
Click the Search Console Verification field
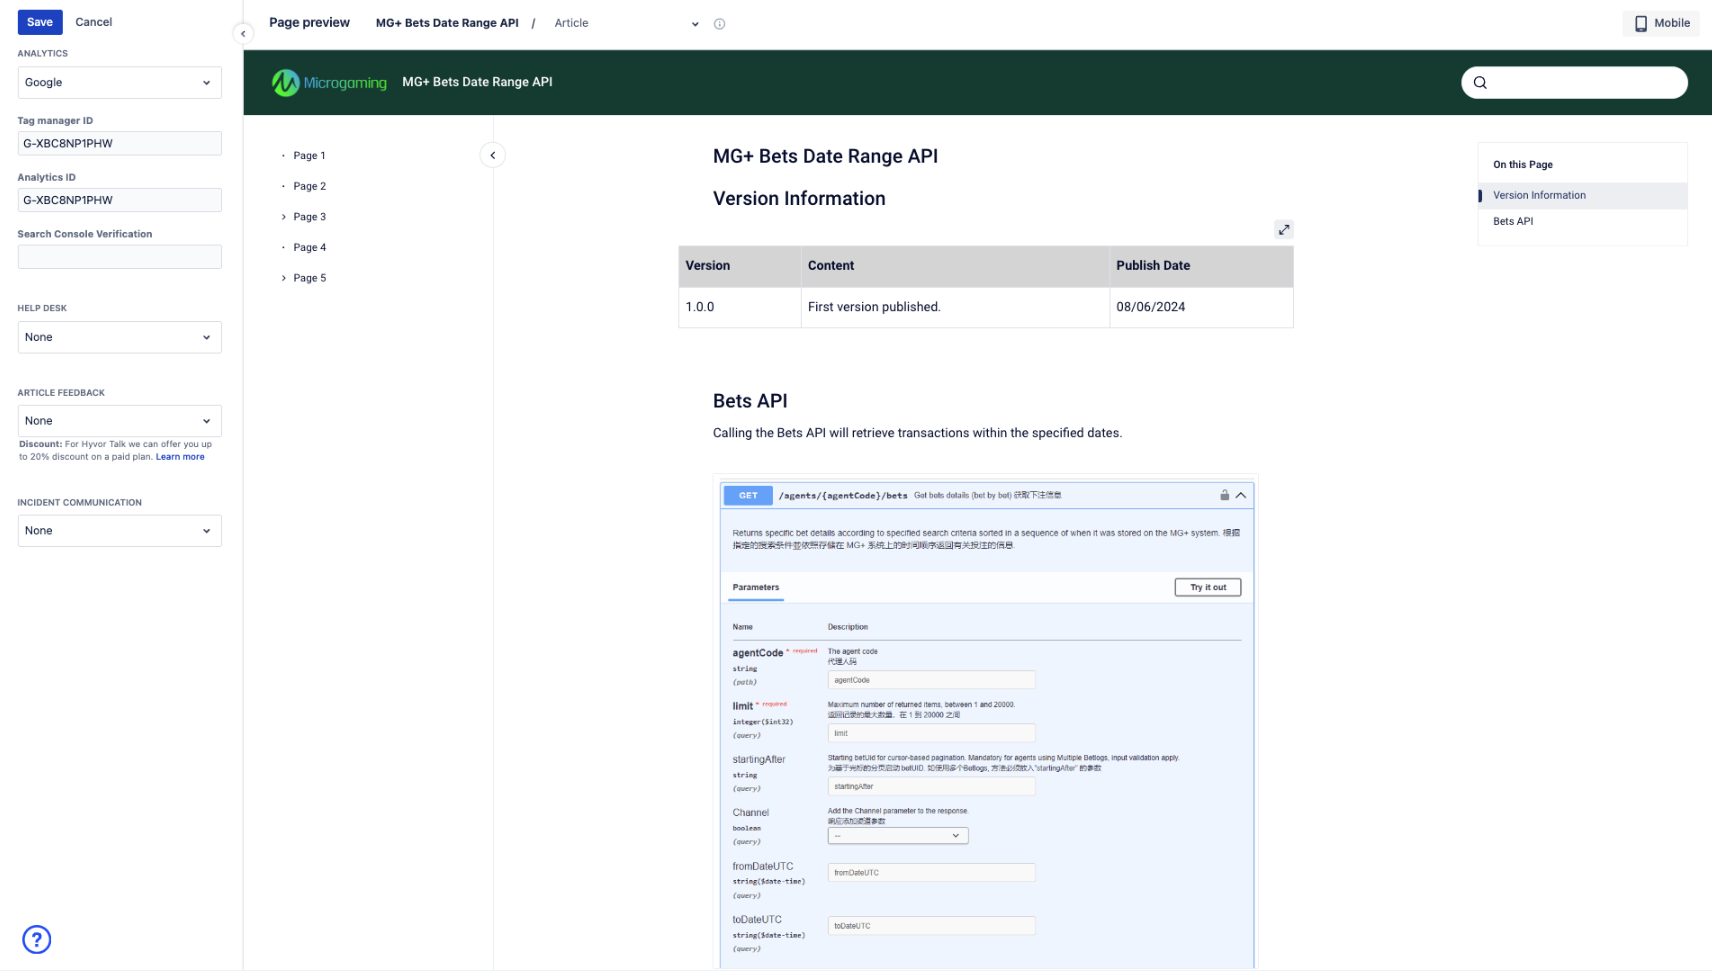(x=119, y=257)
